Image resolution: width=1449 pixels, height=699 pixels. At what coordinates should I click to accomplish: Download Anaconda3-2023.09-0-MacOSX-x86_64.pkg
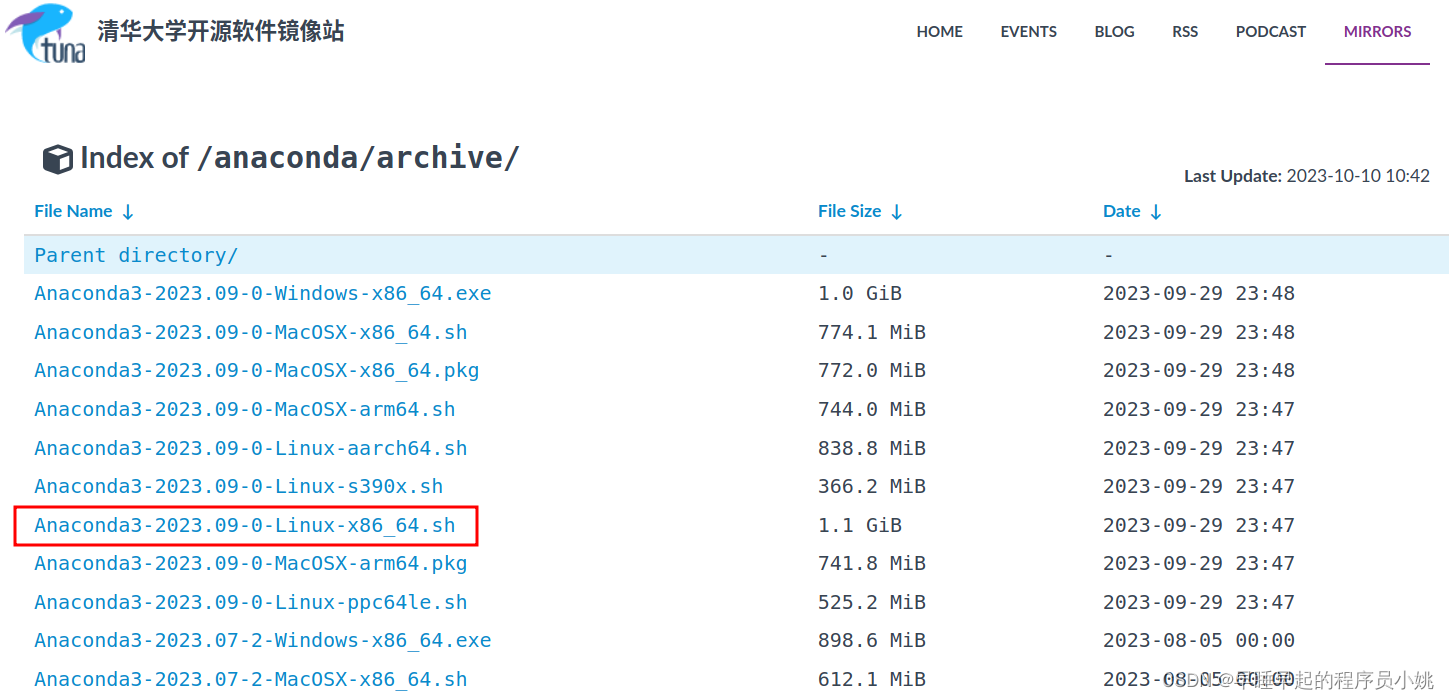pos(257,371)
